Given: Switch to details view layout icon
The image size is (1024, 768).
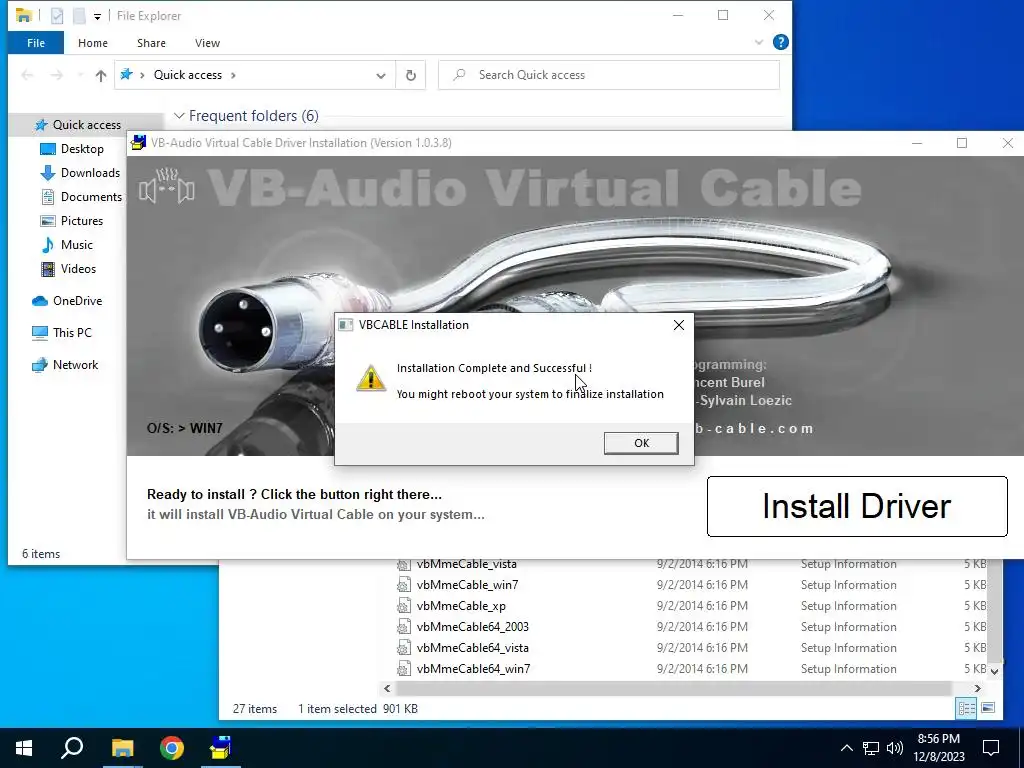Looking at the screenshot, I should [x=967, y=708].
